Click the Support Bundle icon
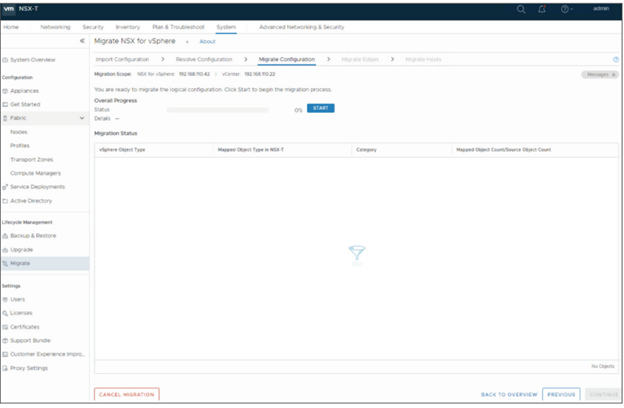 coord(5,341)
